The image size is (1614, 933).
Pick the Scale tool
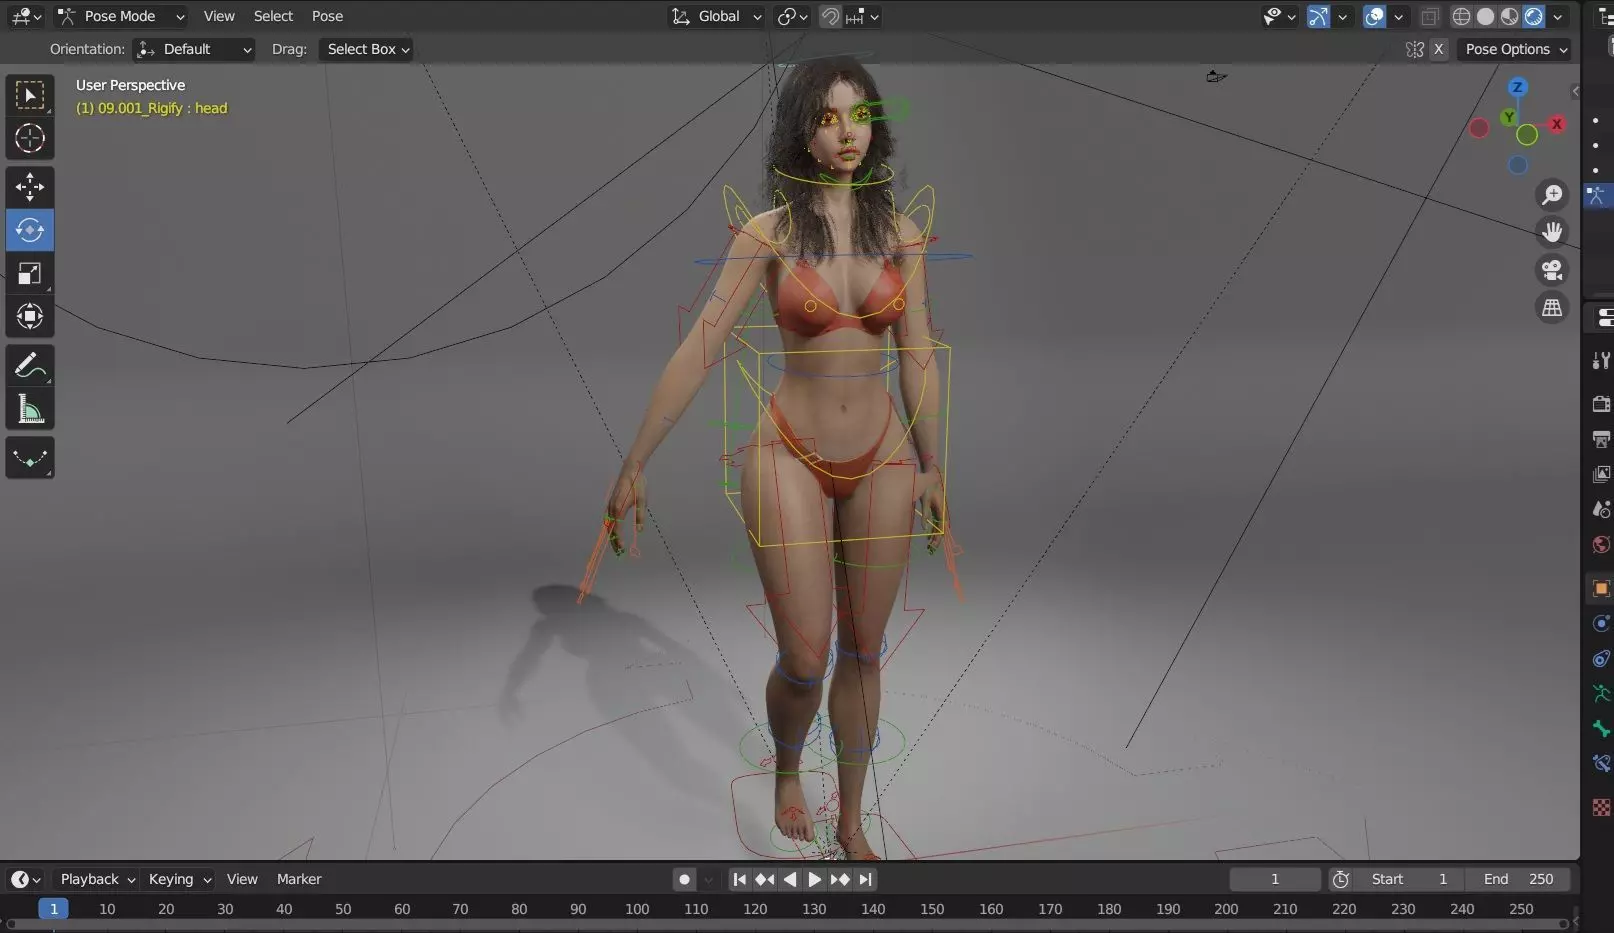click(30, 273)
